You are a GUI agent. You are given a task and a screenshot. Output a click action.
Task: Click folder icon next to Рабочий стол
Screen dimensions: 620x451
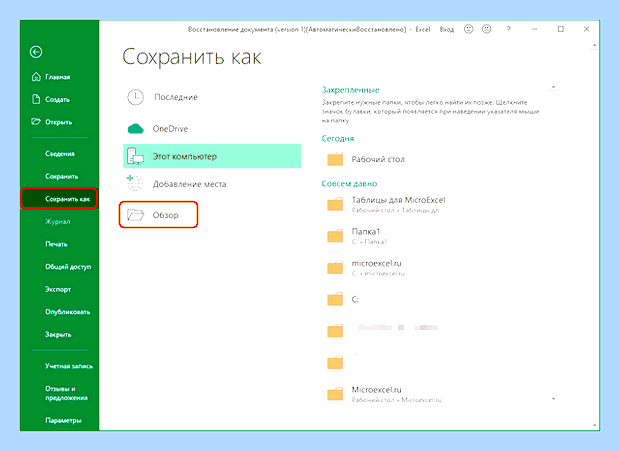pos(335,159)
